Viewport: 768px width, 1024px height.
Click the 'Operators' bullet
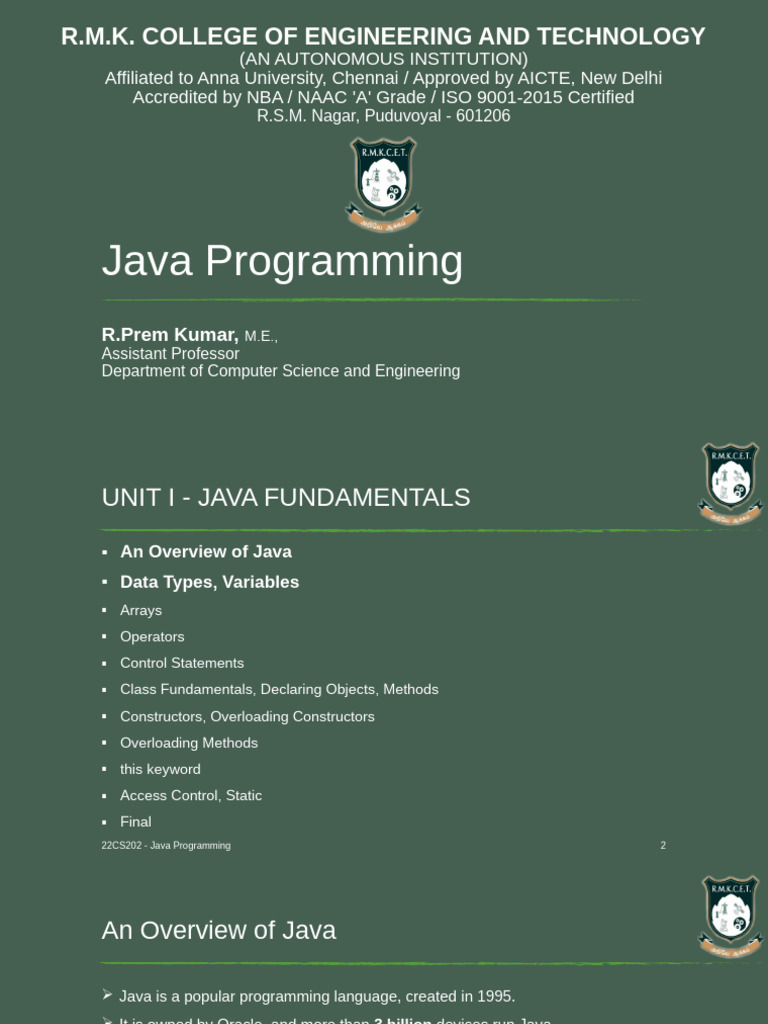tap(152, 637)
